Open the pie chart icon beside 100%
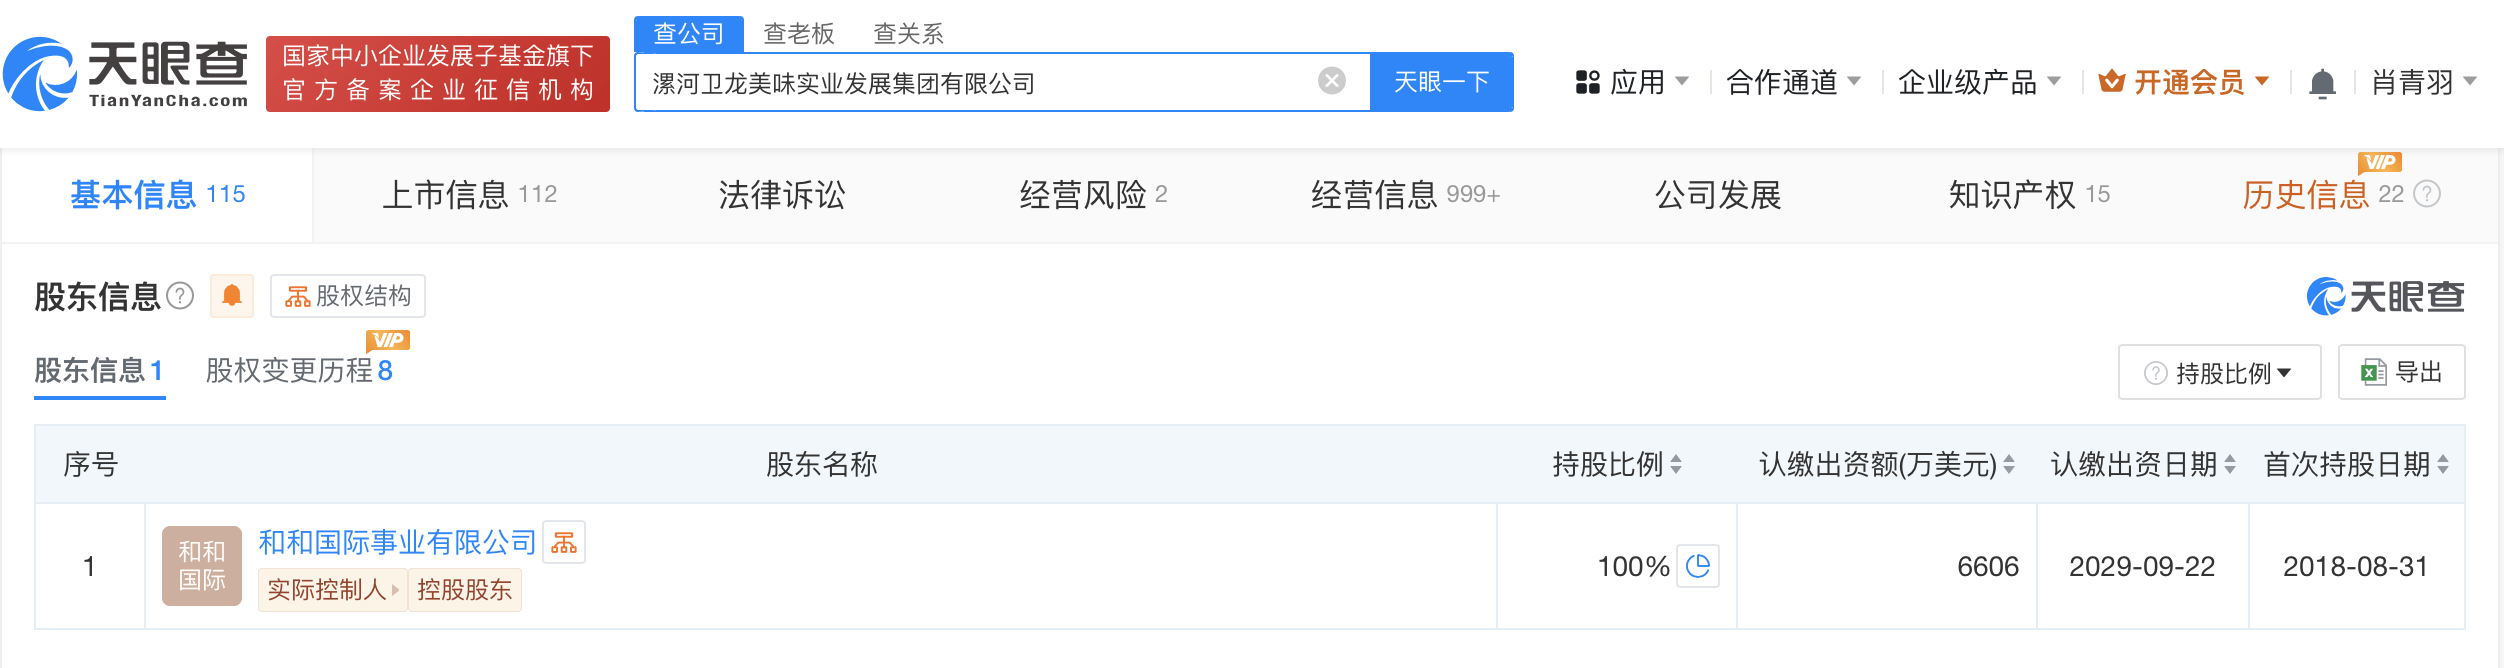This screenshot has height=668, width=2504. coord(1697,567)
